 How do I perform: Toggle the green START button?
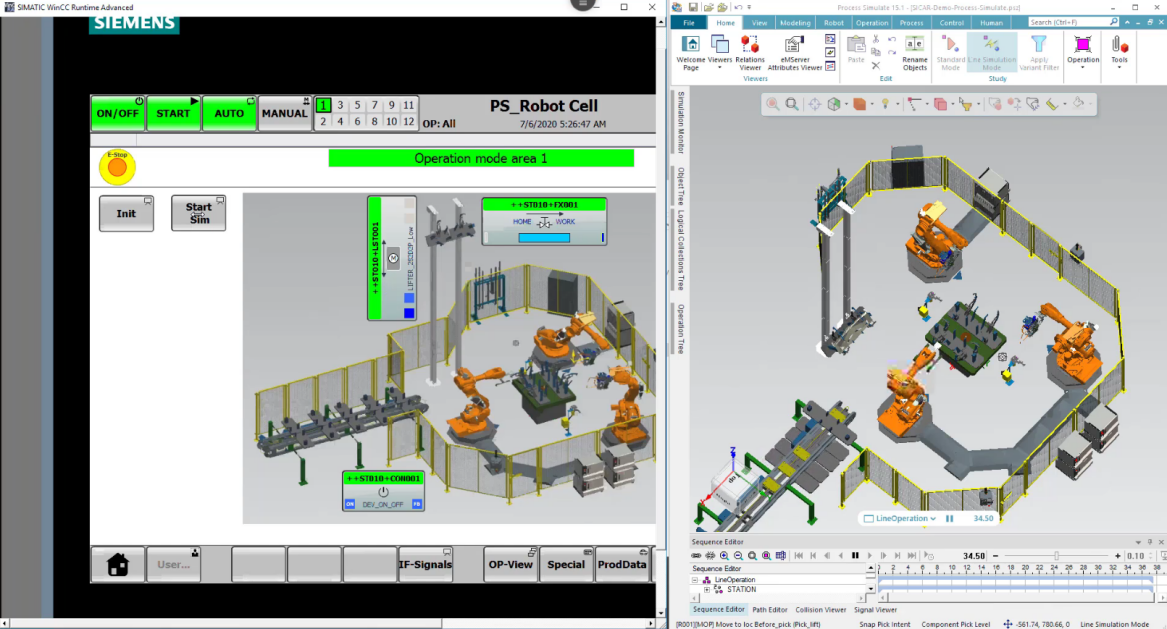click(x=173, y=113)
